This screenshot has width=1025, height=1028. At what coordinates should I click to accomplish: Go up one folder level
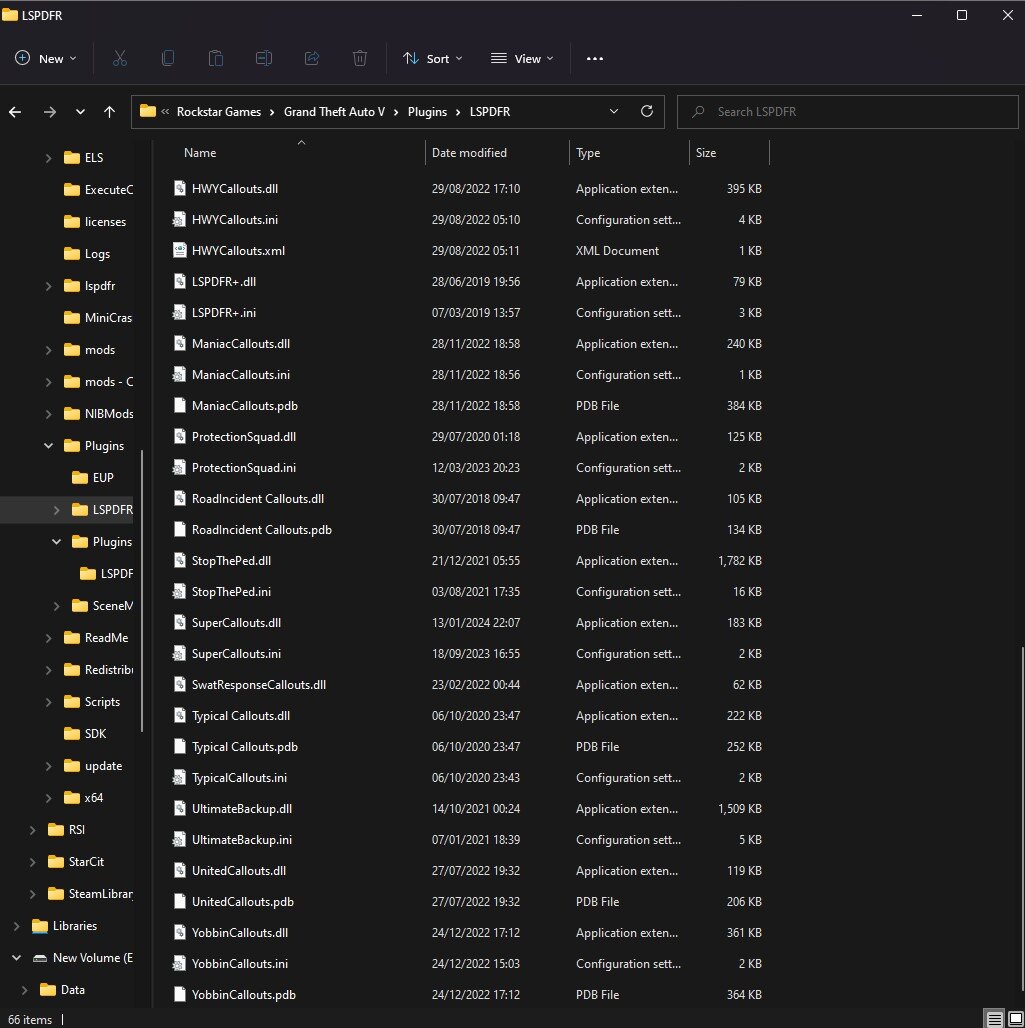tap(111, 112)
